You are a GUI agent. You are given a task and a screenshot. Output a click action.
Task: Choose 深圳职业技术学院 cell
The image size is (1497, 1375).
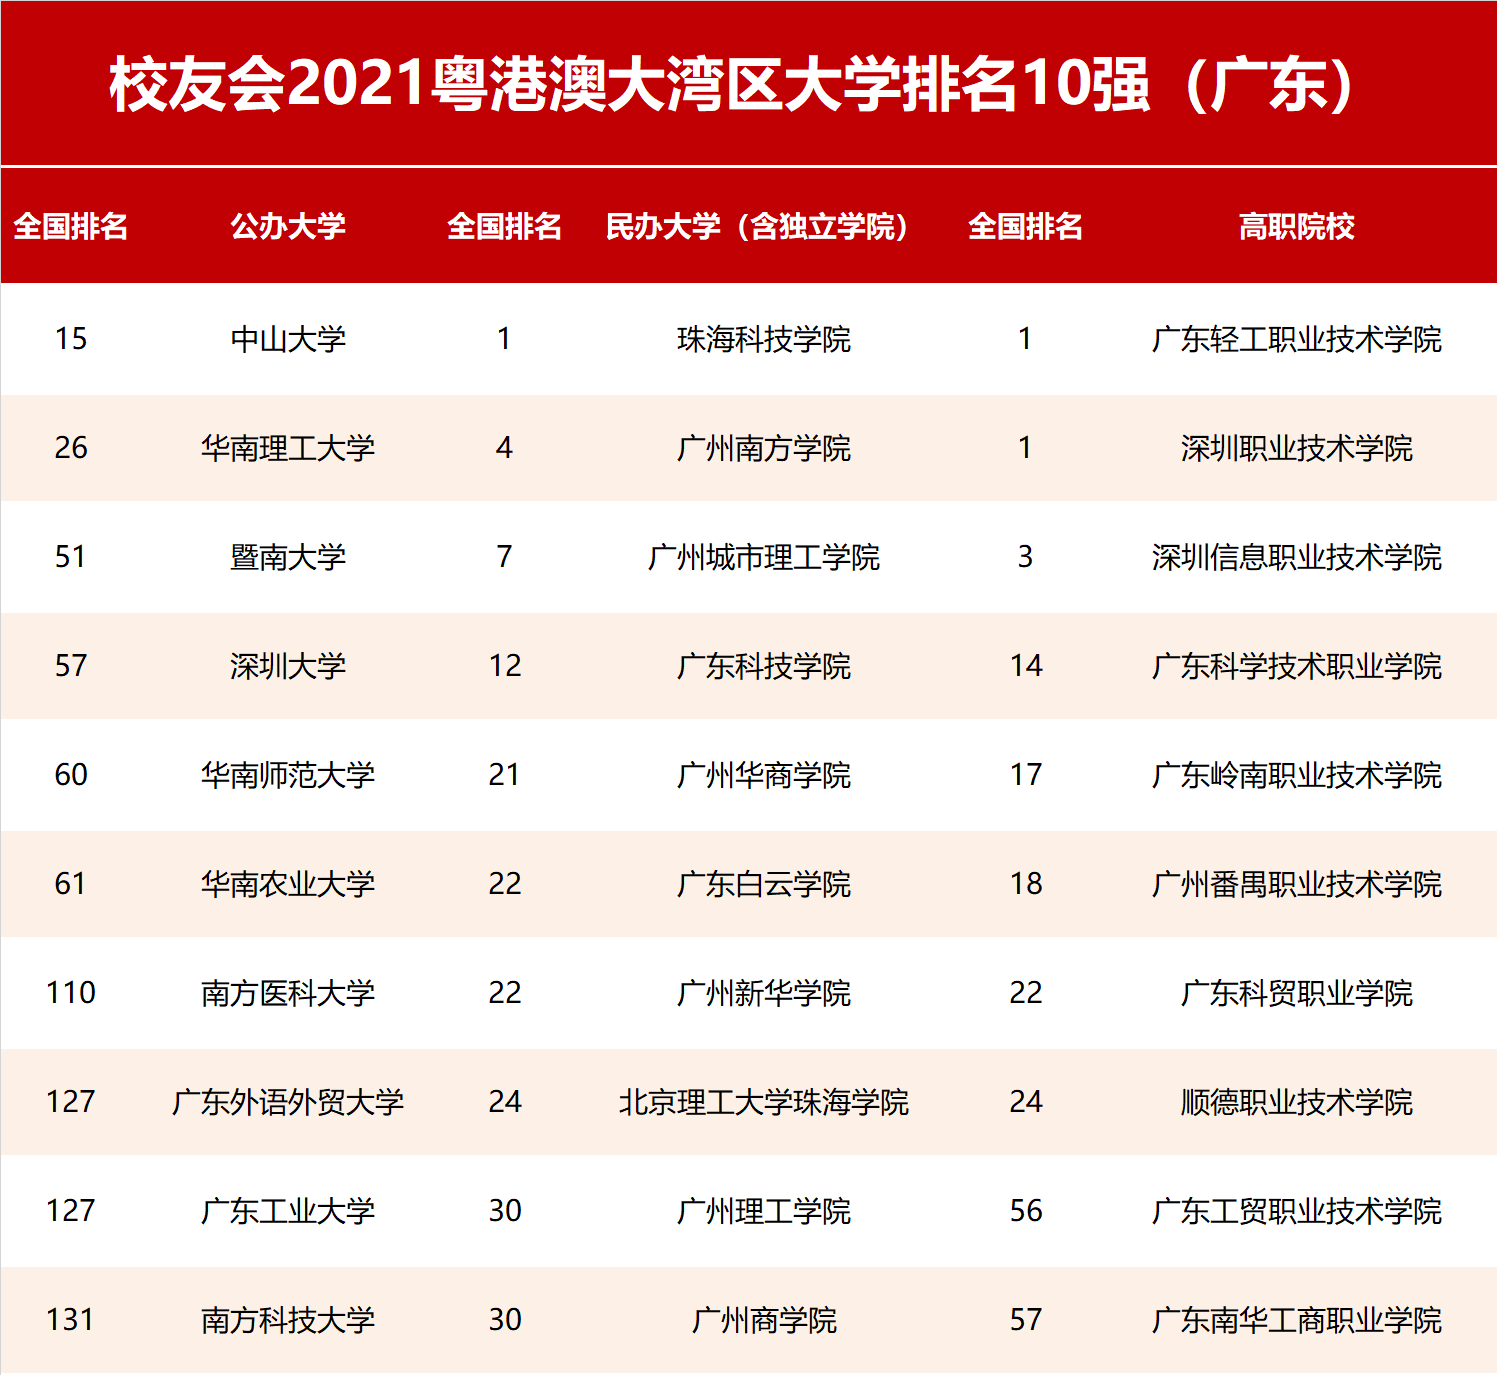[1296, 448]
